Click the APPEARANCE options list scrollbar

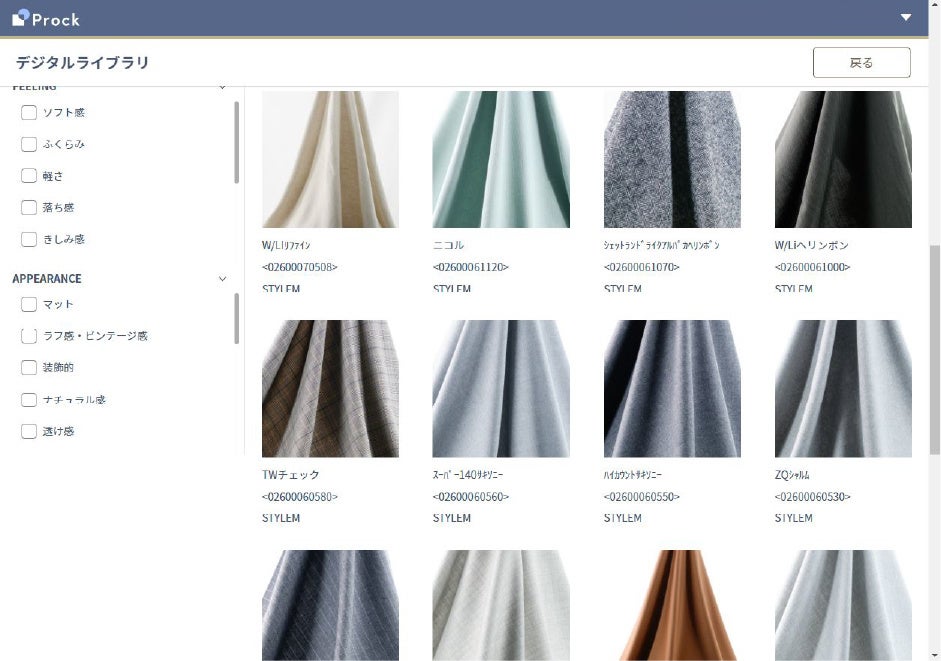[x=236, y=318]
